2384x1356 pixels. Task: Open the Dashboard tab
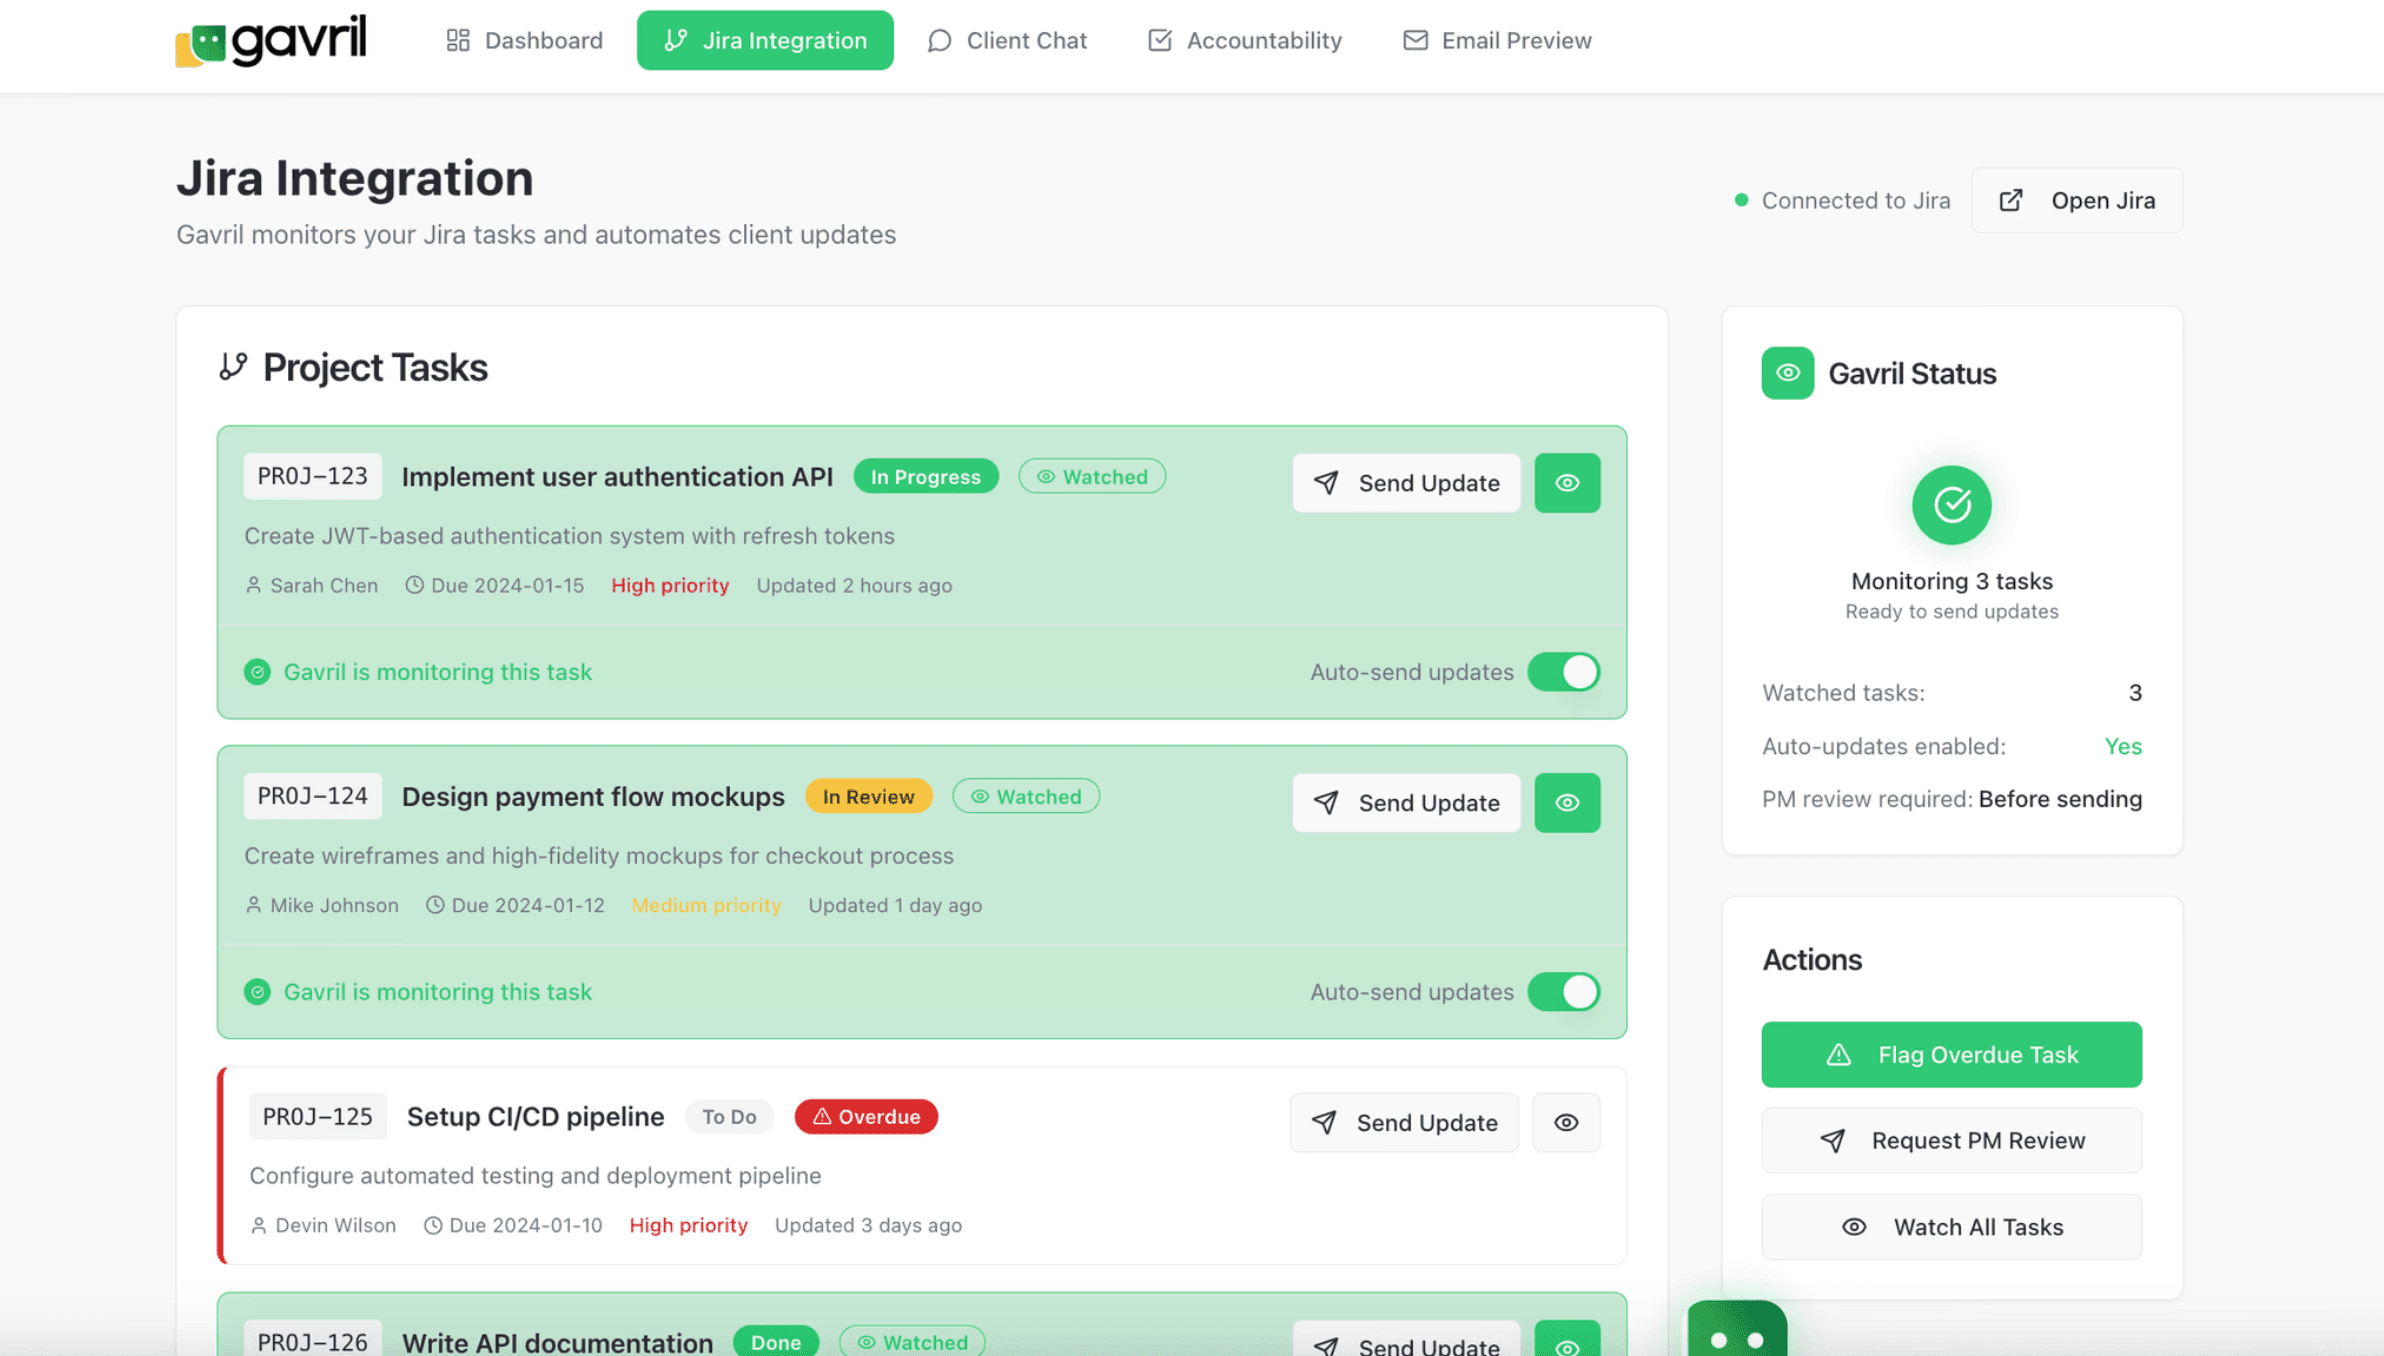(524, 41)
